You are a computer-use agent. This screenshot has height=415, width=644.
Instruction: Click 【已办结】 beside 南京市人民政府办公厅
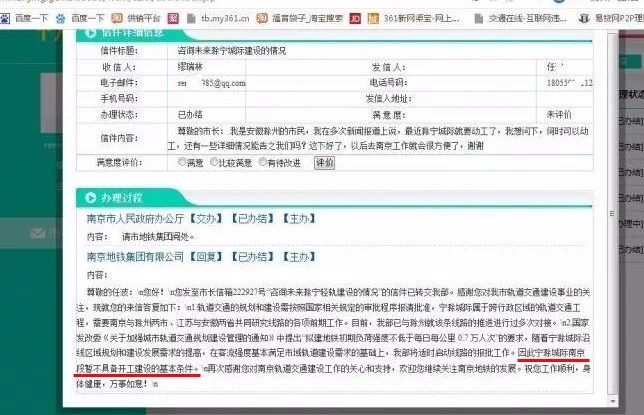coord(253,219)
